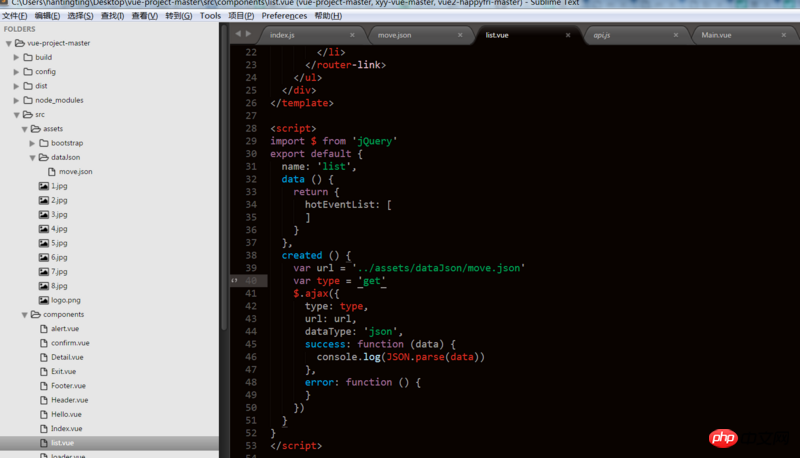Click the sidebar vertical scrollbar
This screenshot has height=458, width=800.
(224, 179)
